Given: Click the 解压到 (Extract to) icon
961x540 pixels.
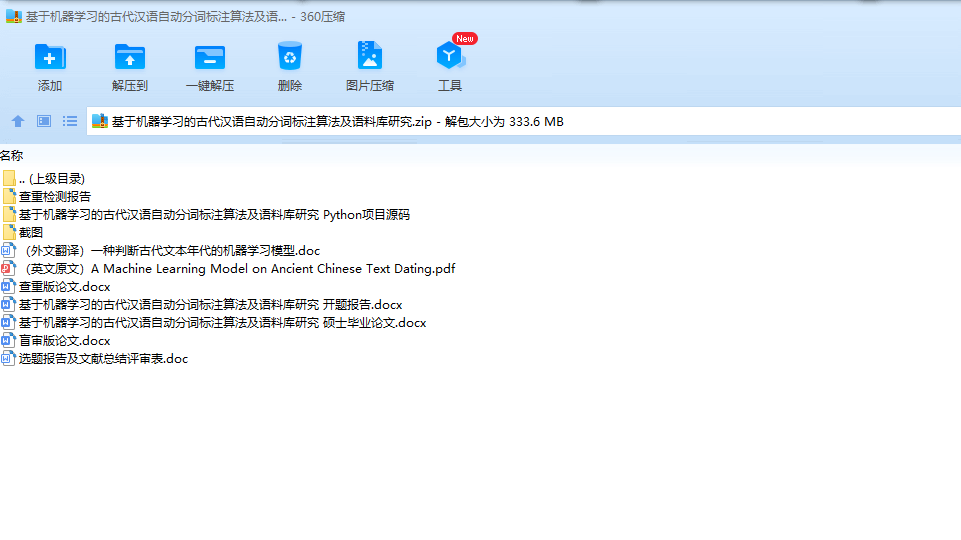Looking at the screenshot, I should tap(130, 58).
